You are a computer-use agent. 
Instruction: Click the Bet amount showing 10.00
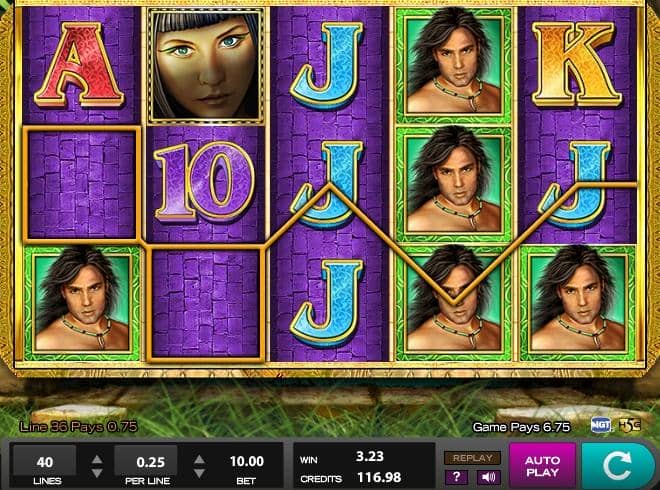[247, 461]
